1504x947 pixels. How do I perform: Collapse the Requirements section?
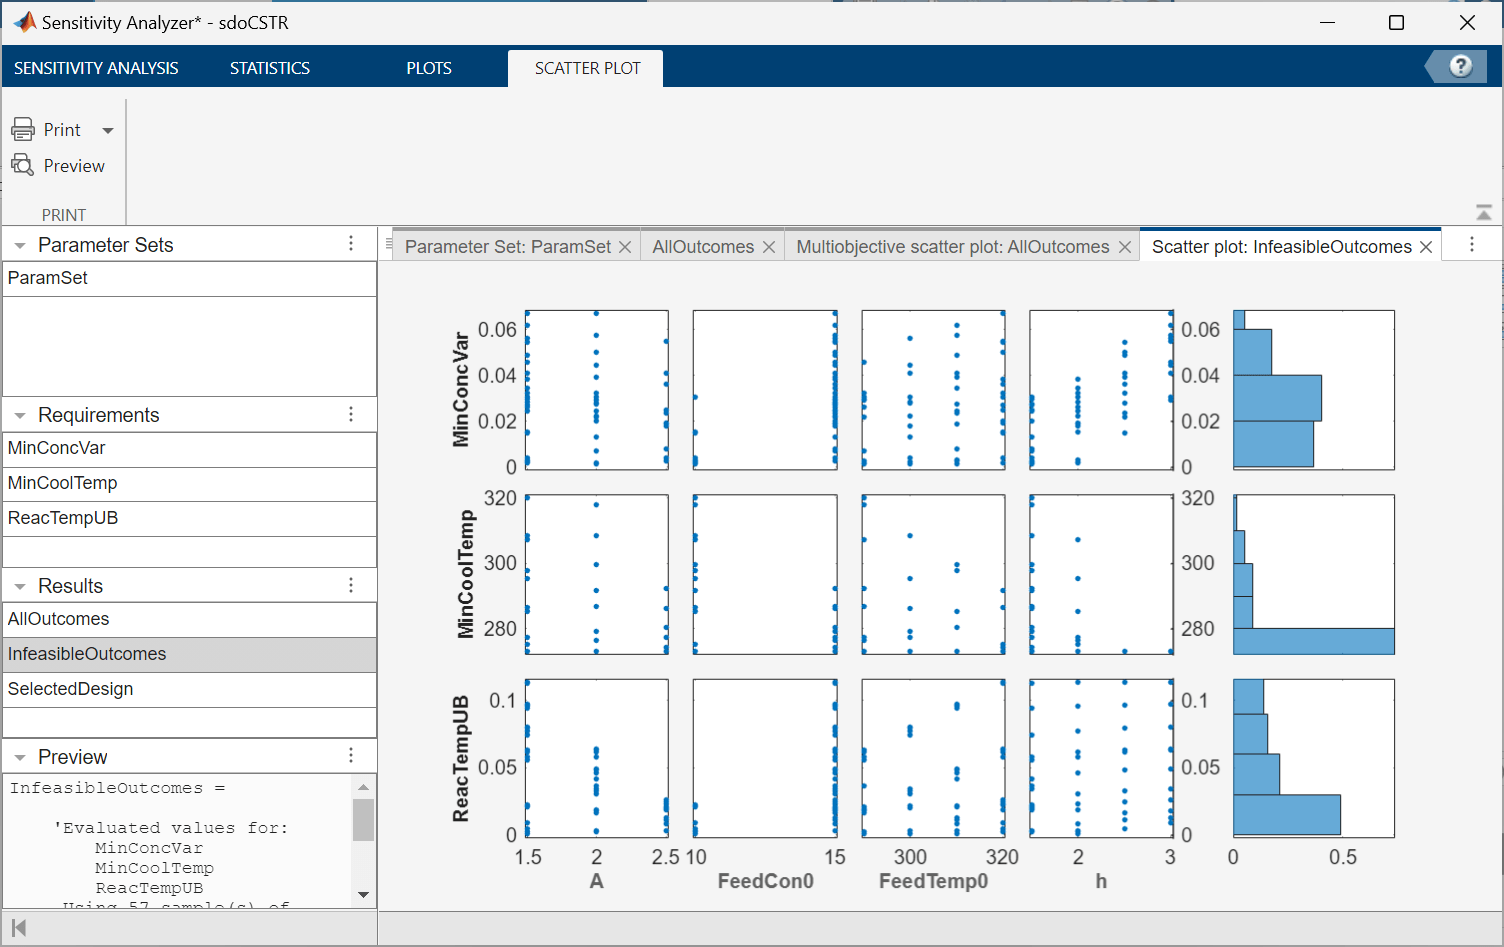[x=20, y=416]
